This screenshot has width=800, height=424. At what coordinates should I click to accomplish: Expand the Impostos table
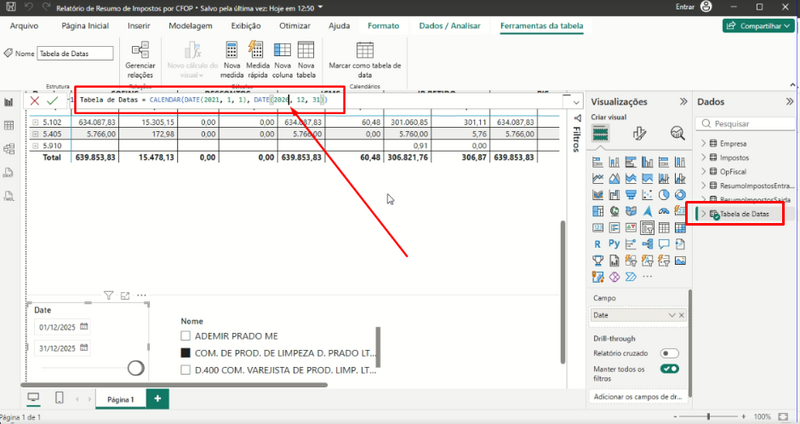(x=704, y=158)
